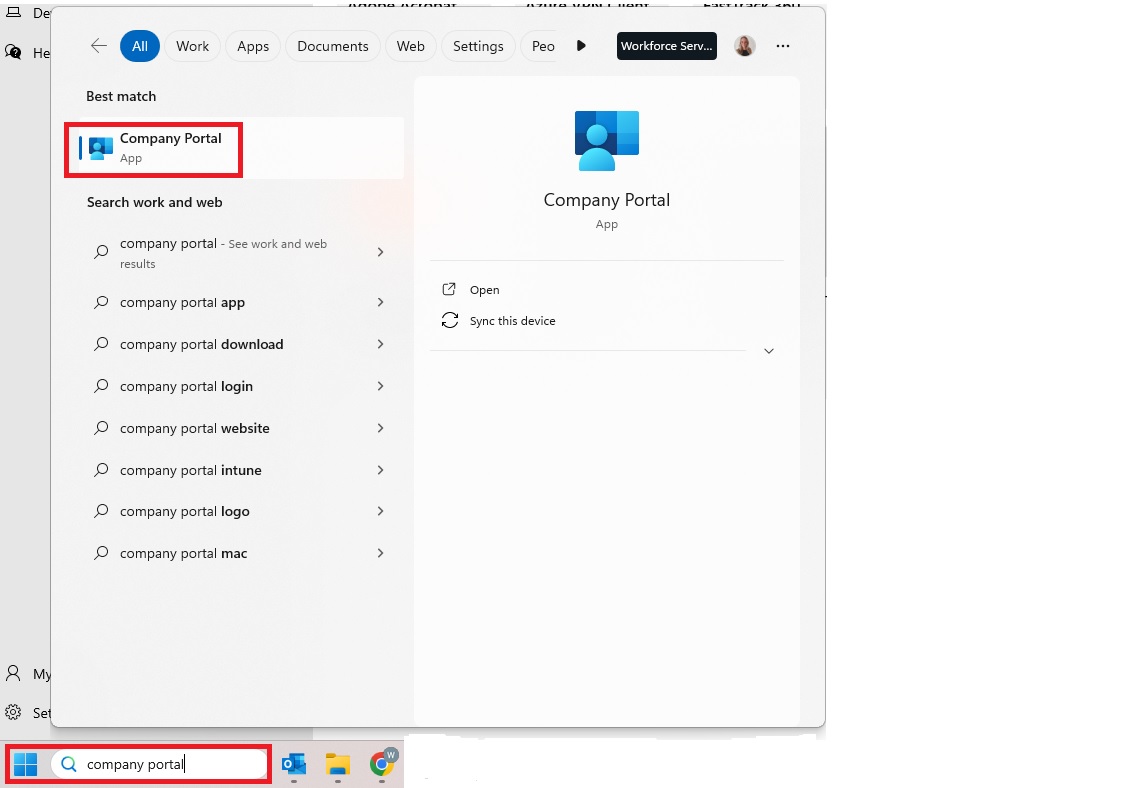1131x788 pixels.
Task: Click the Company Portal icon in best match
Action: [x=101, y=148]
